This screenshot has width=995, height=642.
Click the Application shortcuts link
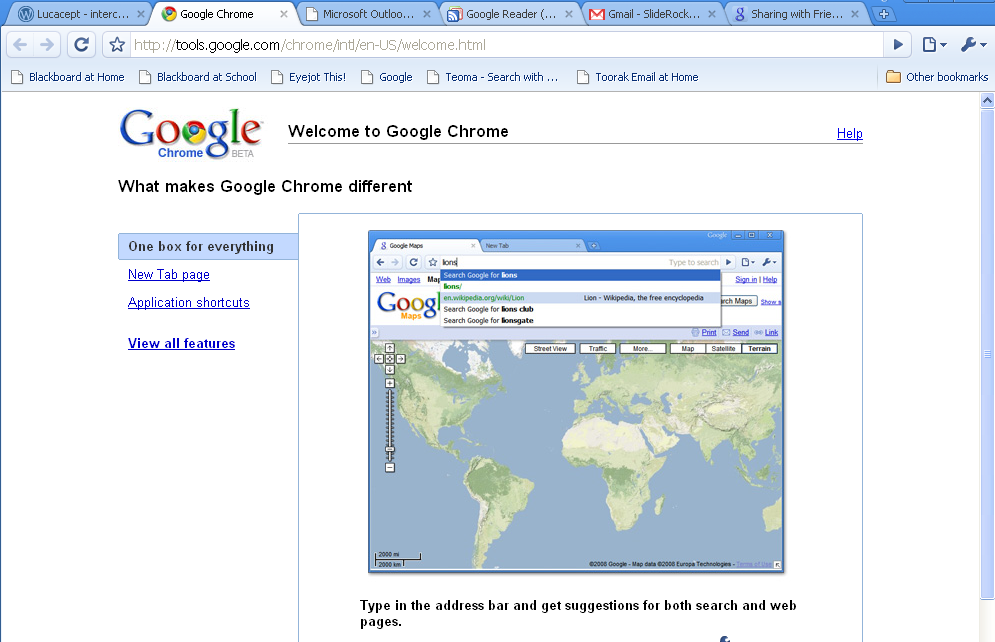189,303
